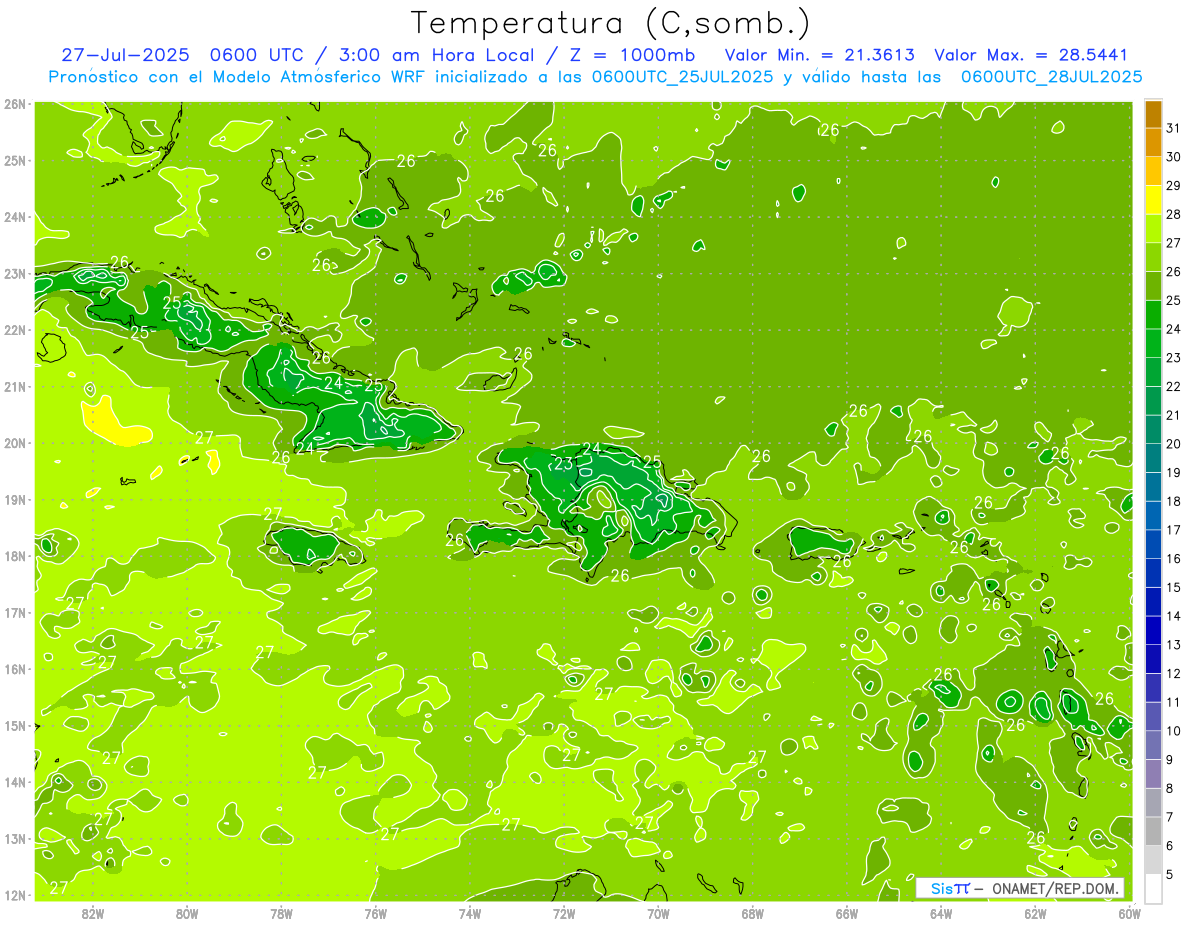Click the 19N latitude axis label
This screenshot has height=927, width=1200.
pos(15,500)
